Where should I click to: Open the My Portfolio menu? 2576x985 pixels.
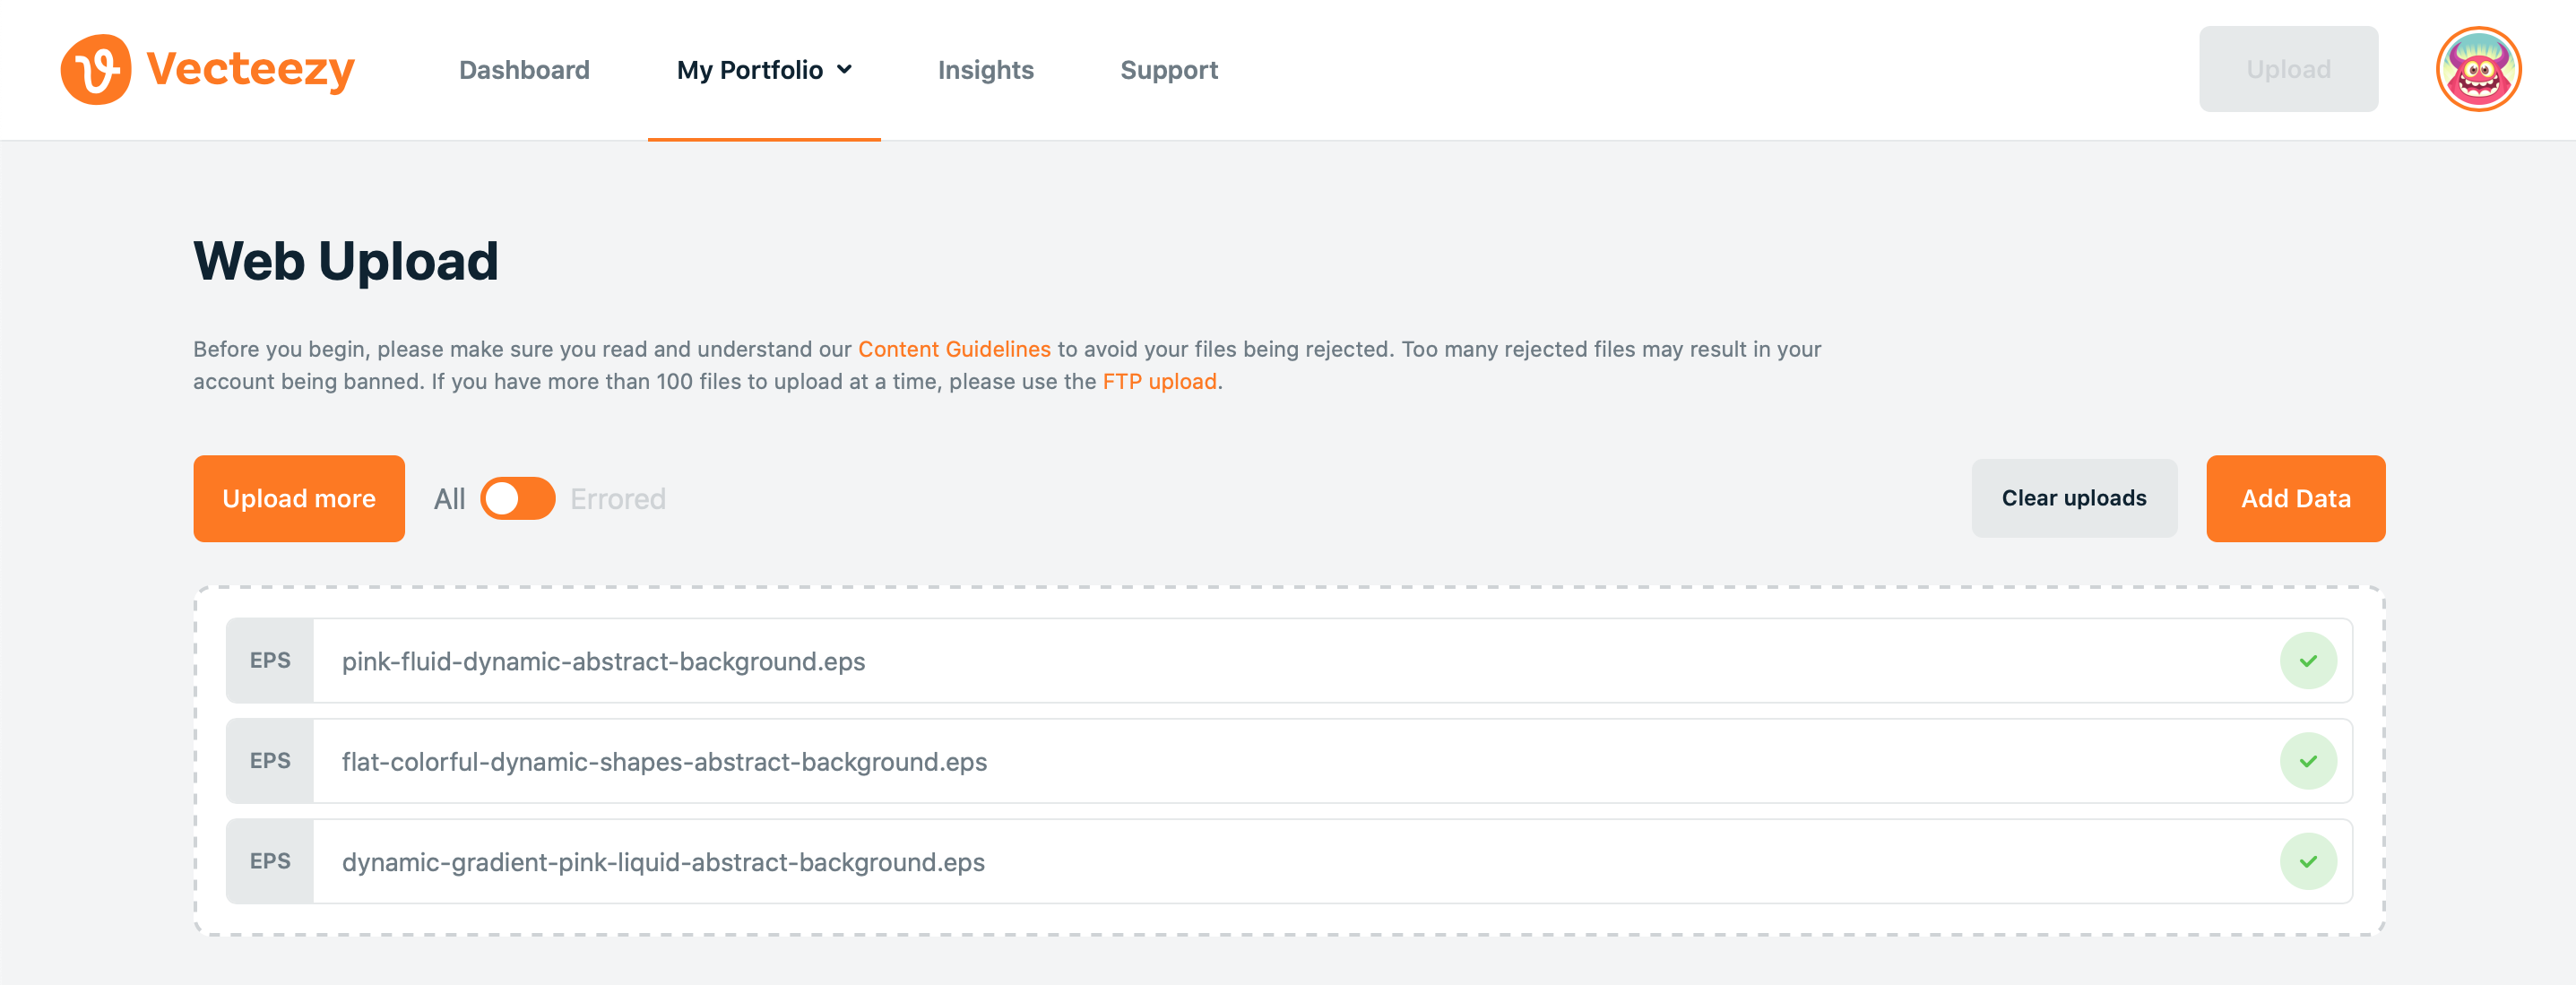click(x=764, y=69)
